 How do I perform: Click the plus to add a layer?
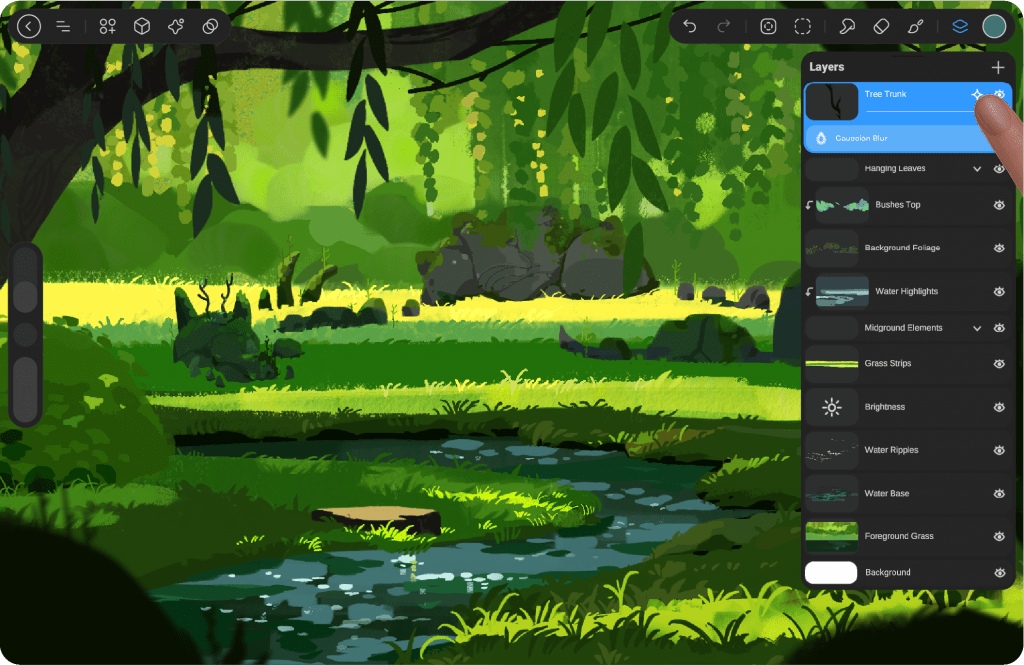pyautogui.click(x=997, y=67)
